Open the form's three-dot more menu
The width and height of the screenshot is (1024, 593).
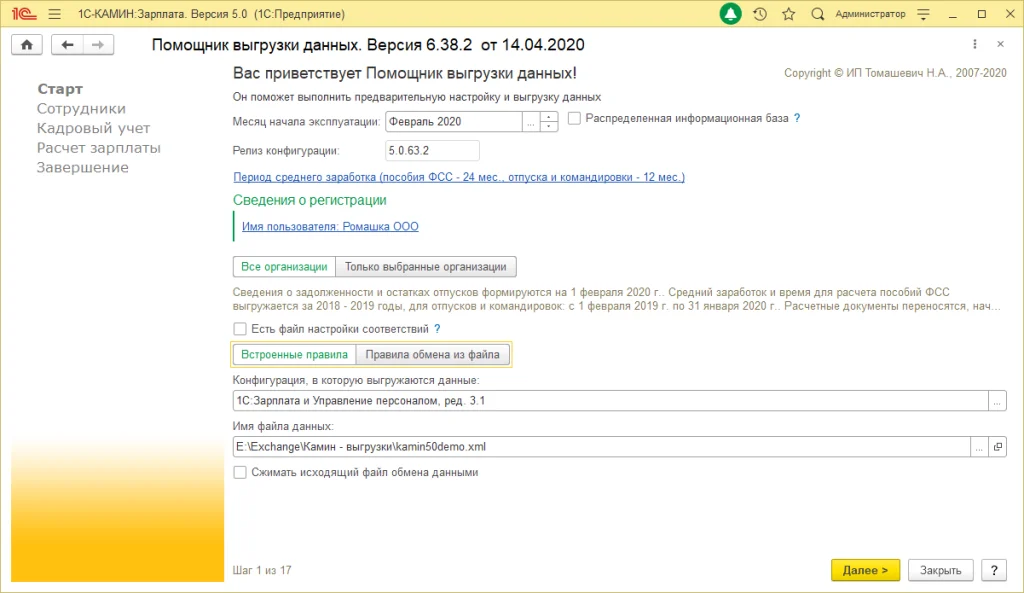[975, 44]
